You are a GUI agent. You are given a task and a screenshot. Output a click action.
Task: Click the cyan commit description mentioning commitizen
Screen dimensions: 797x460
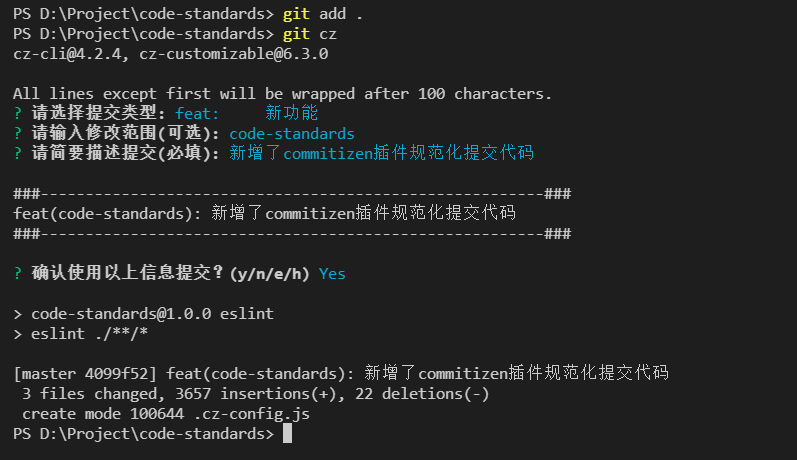(381, 153)
